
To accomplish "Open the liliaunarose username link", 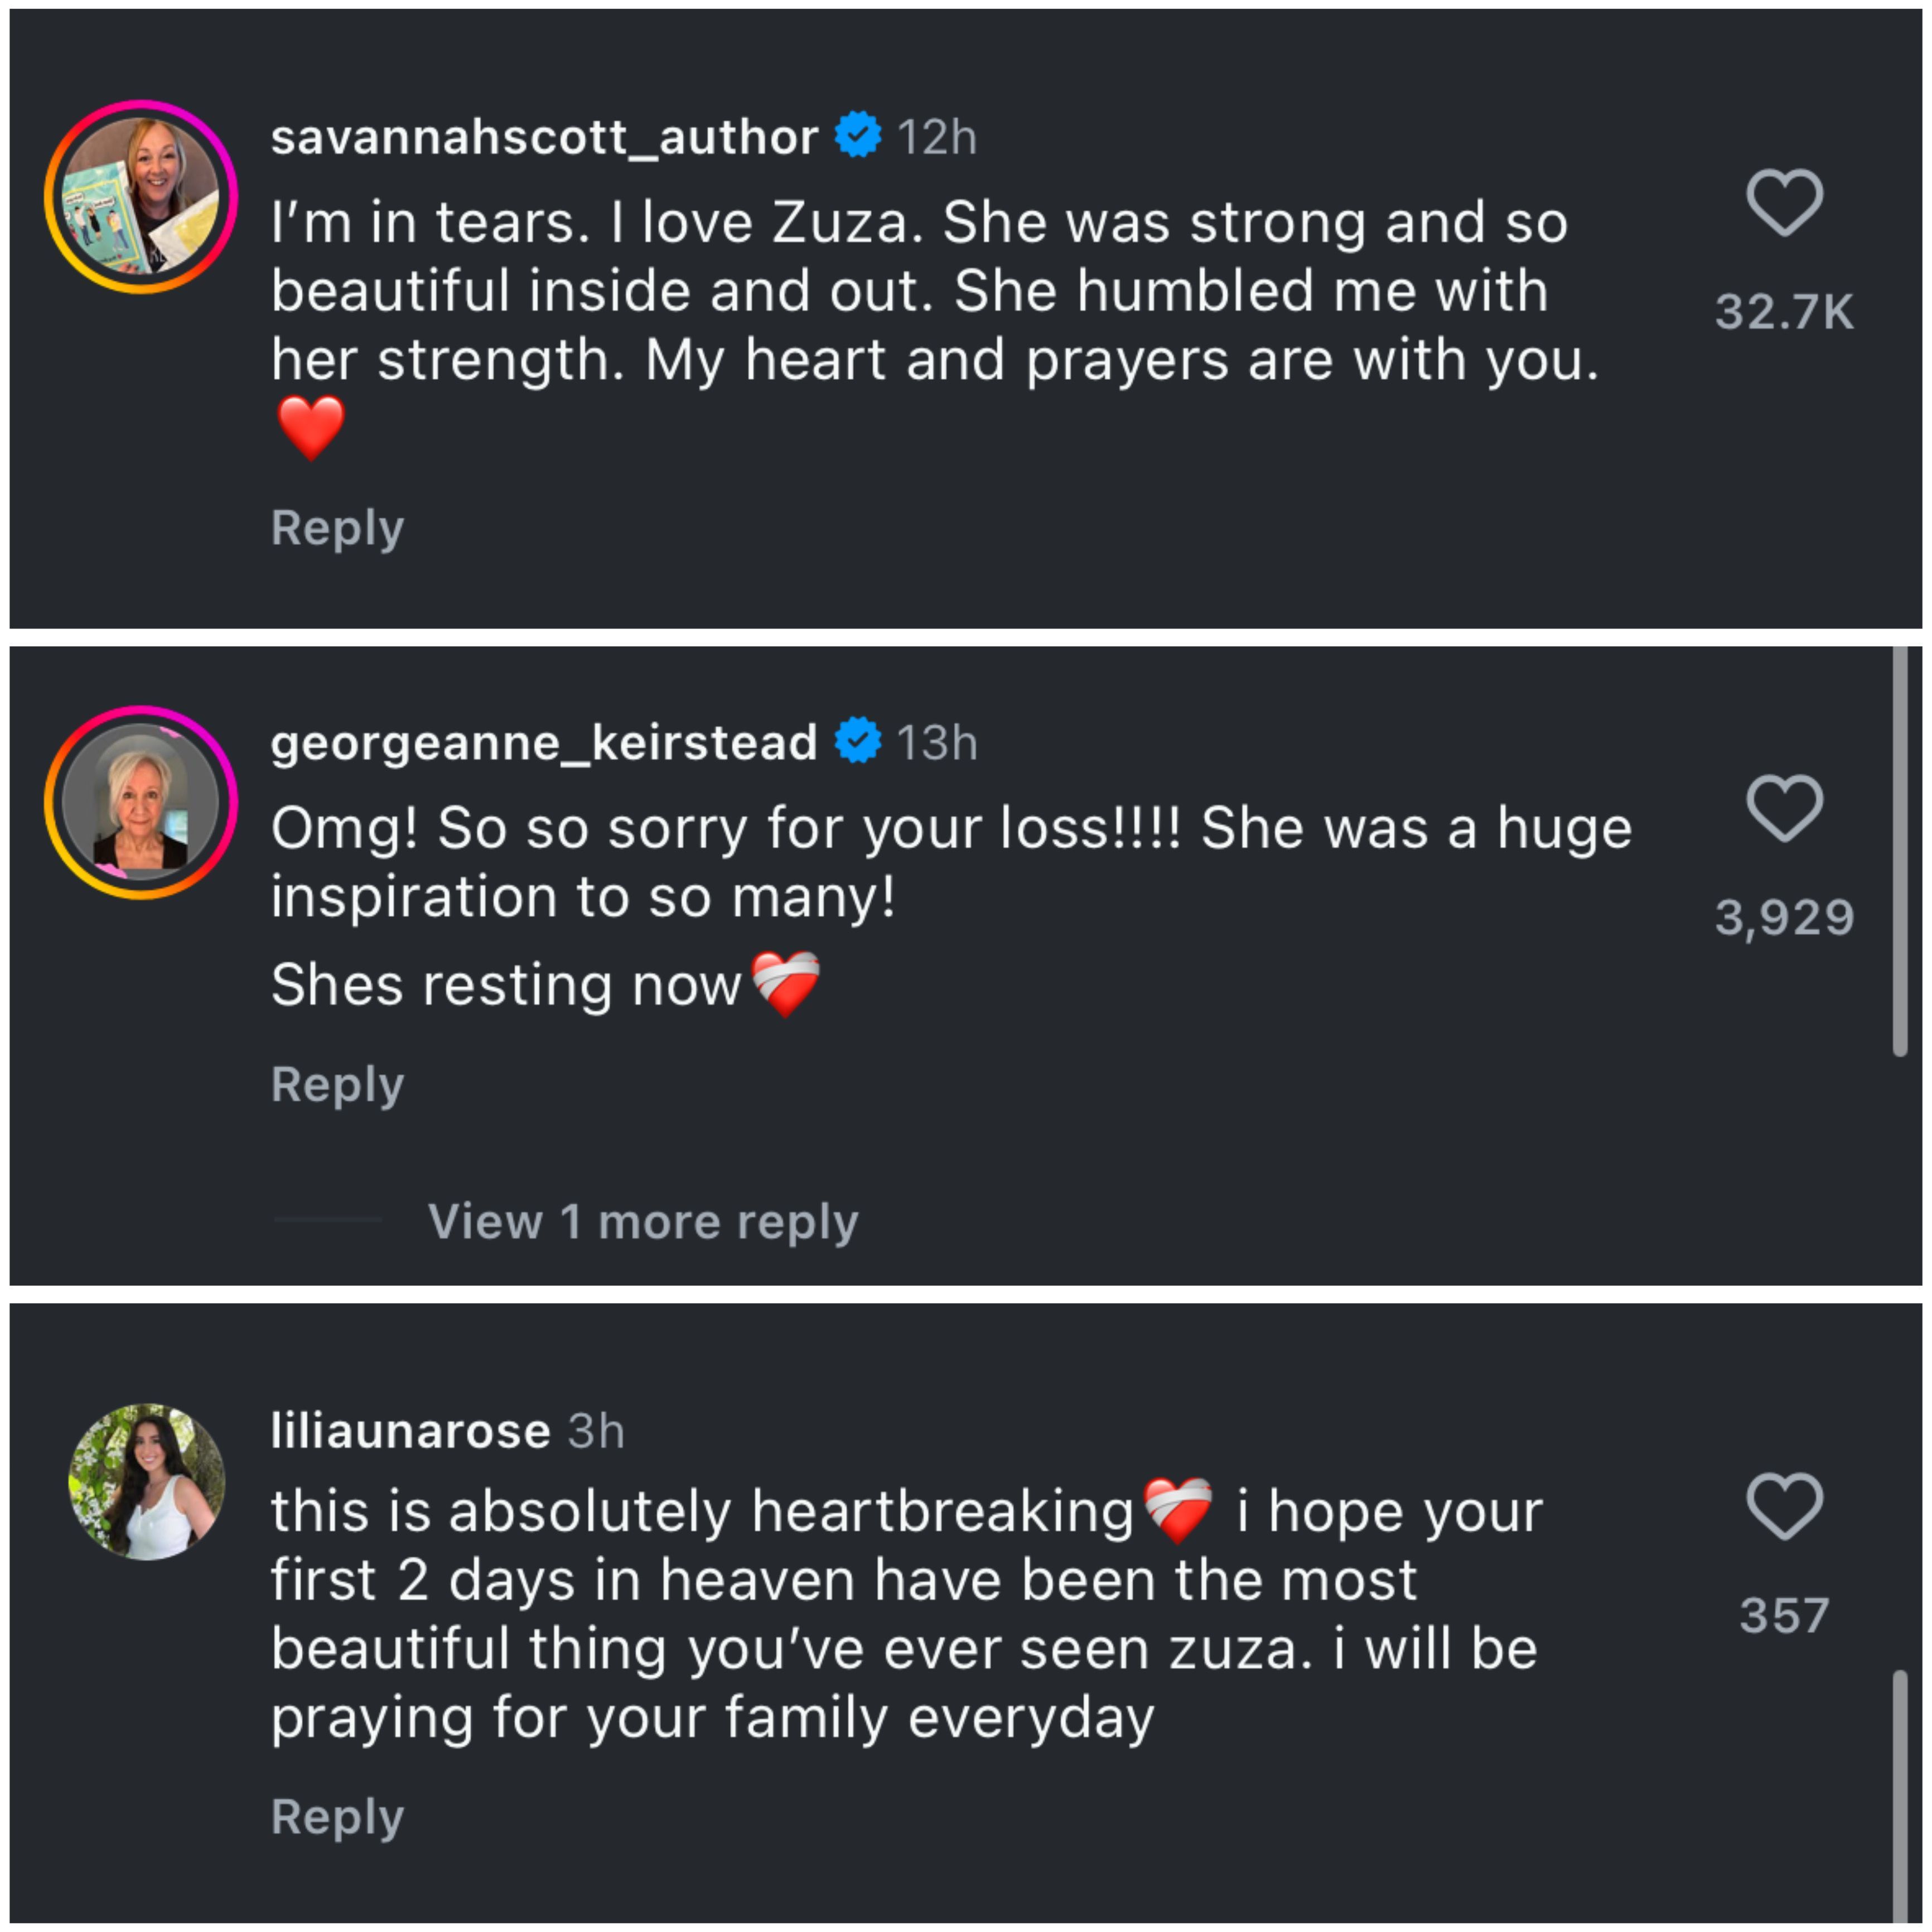I will pyautogui.click(x=410, y=1431).
